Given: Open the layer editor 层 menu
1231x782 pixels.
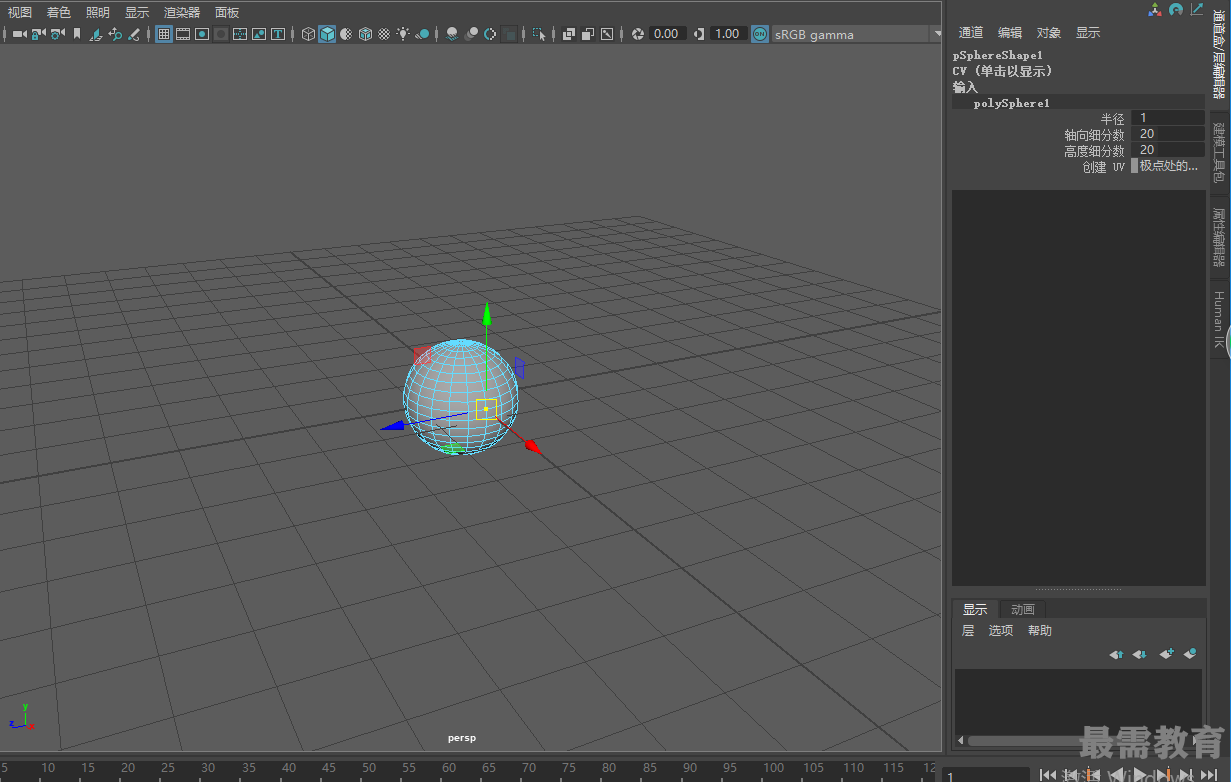Looking at the screenshot, I should 968,631.
